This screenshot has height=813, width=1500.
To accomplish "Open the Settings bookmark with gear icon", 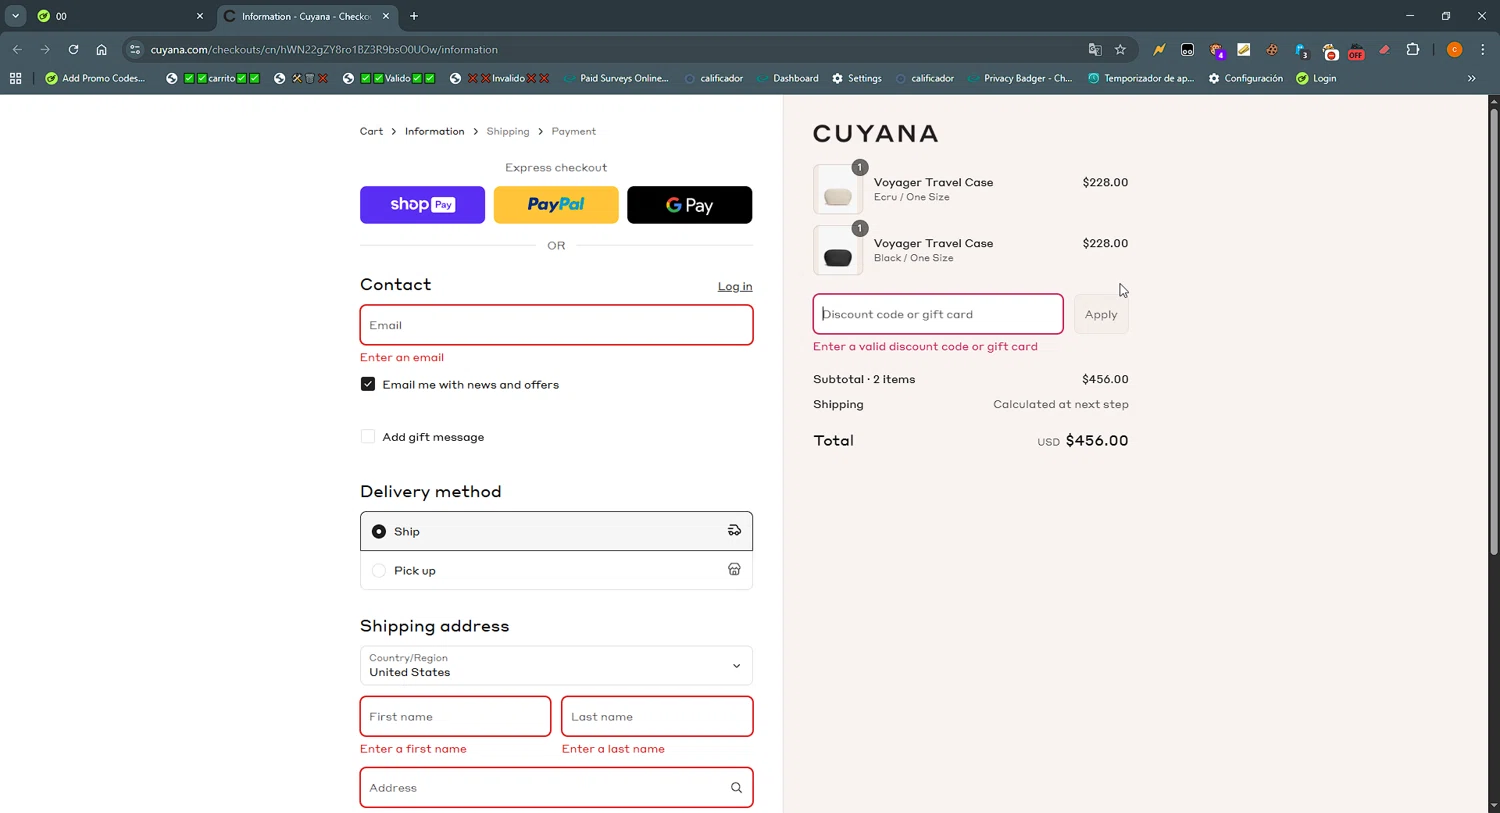I will pyautogui.click(x=857, y=78).
